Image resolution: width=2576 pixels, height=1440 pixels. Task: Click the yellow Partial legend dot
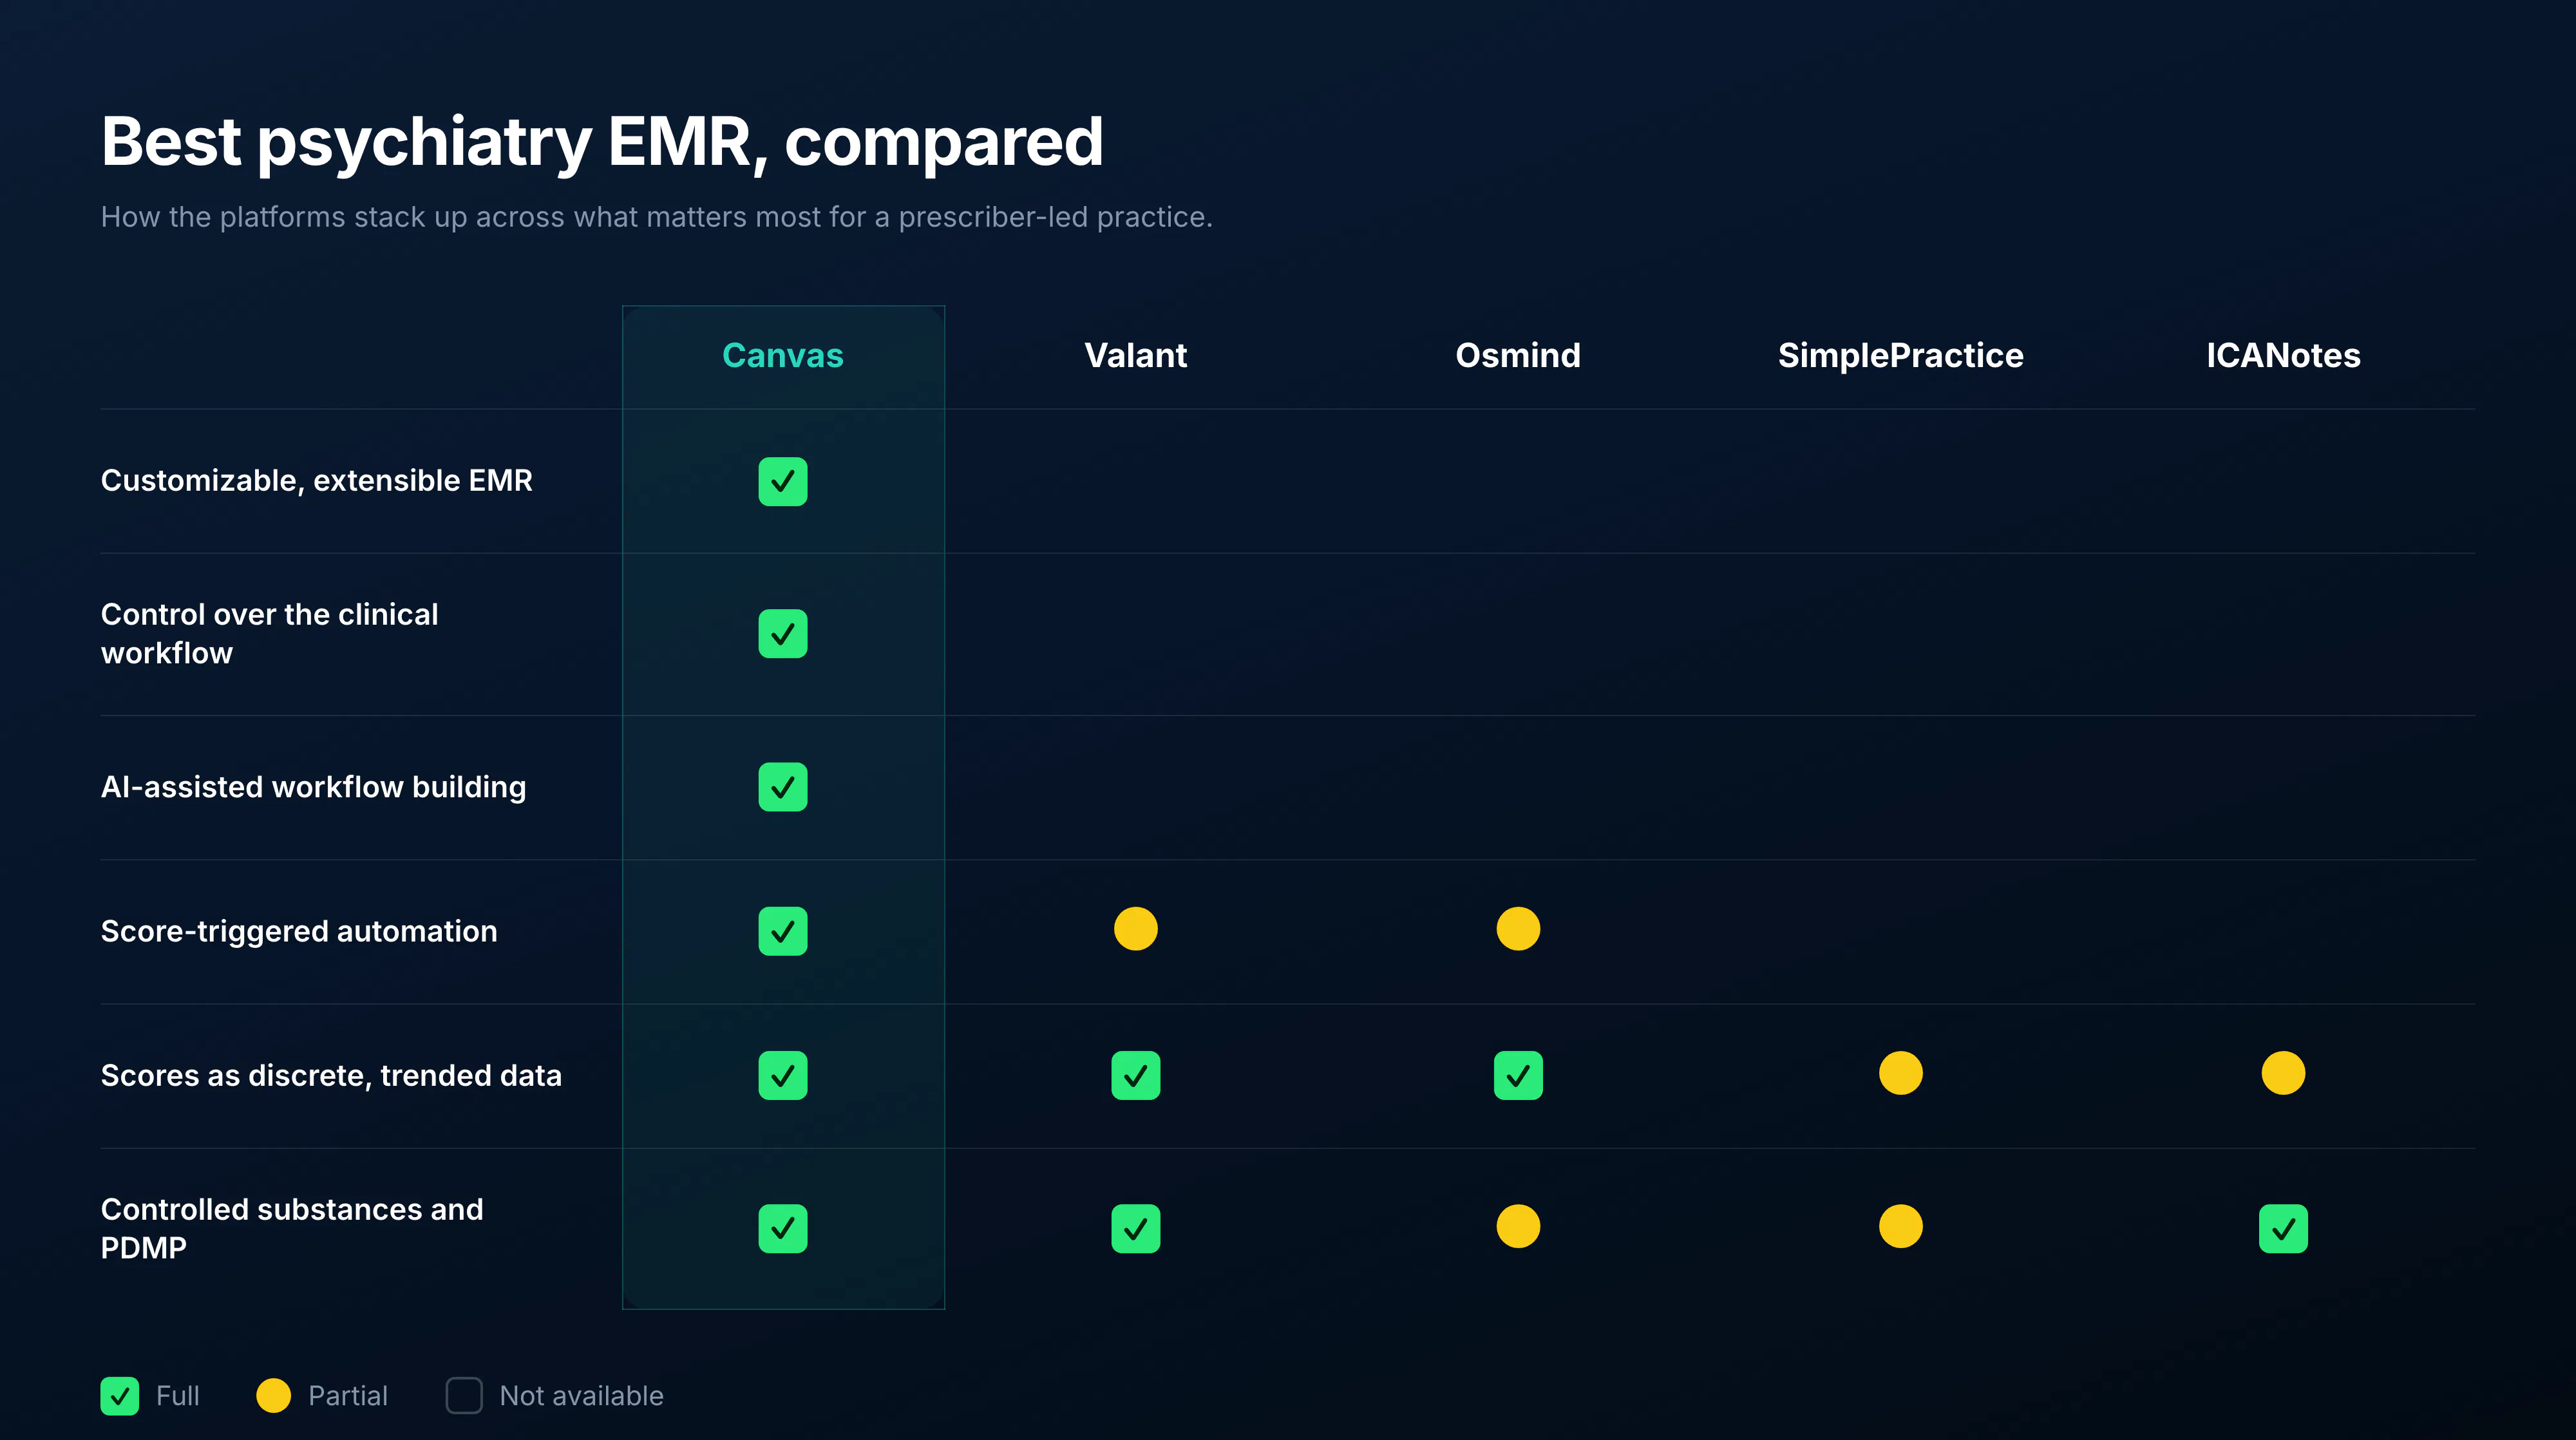[273, 1395]
